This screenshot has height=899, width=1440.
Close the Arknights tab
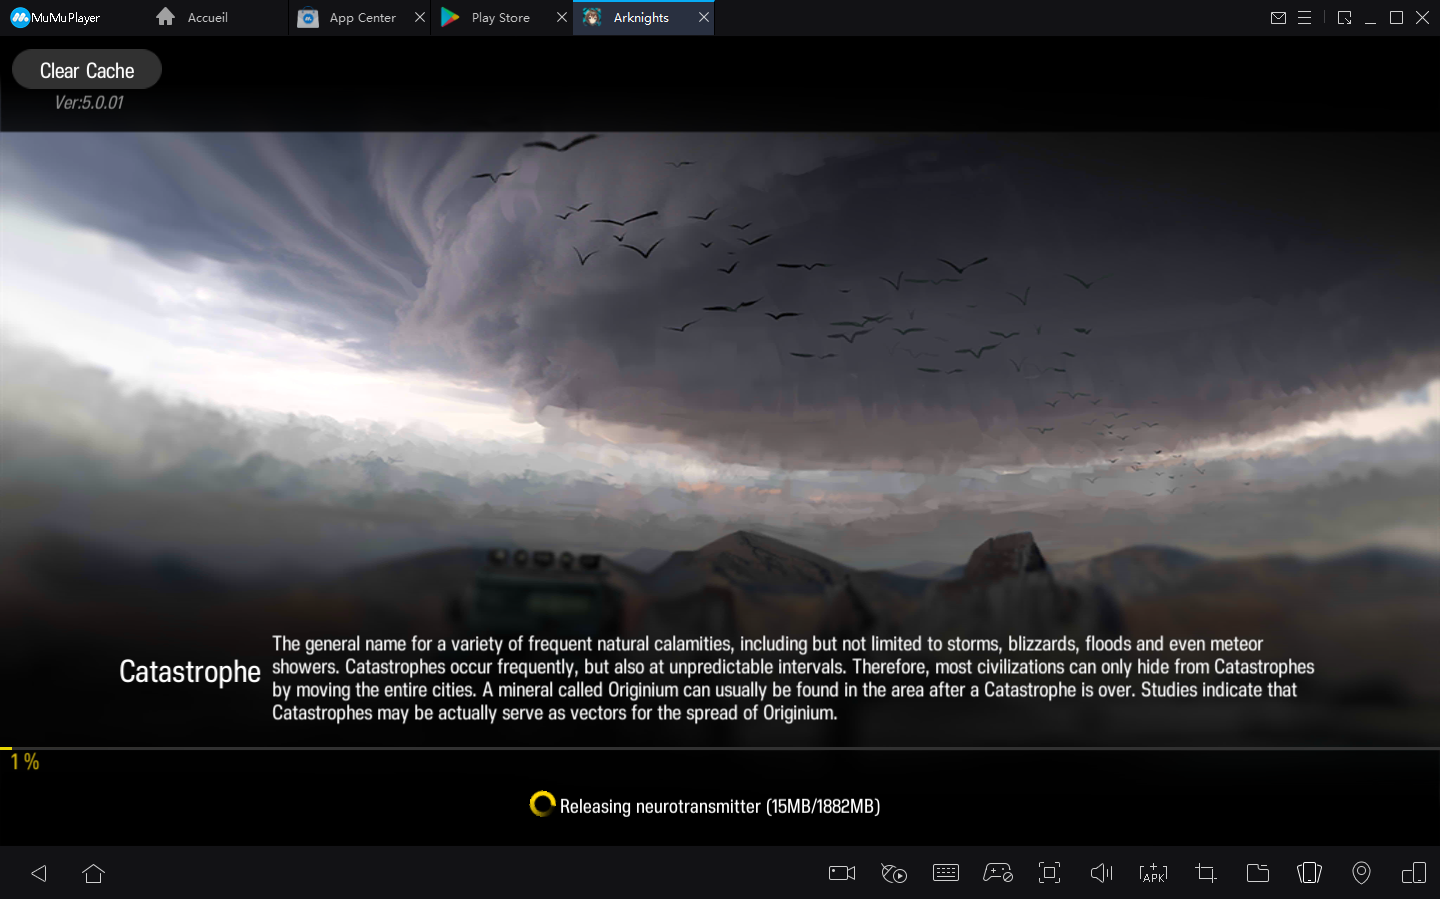click(x=704, y=17)
